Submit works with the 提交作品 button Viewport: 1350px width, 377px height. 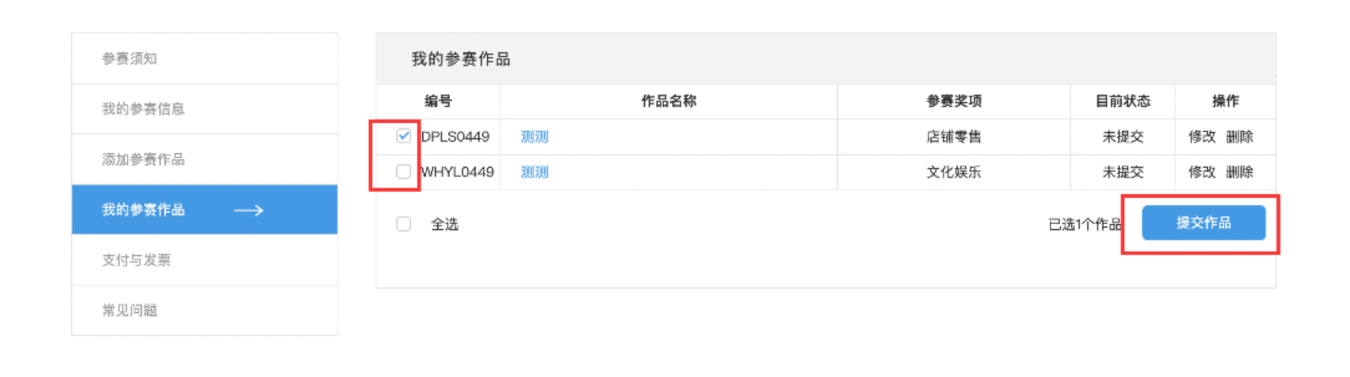(1204, 223)
